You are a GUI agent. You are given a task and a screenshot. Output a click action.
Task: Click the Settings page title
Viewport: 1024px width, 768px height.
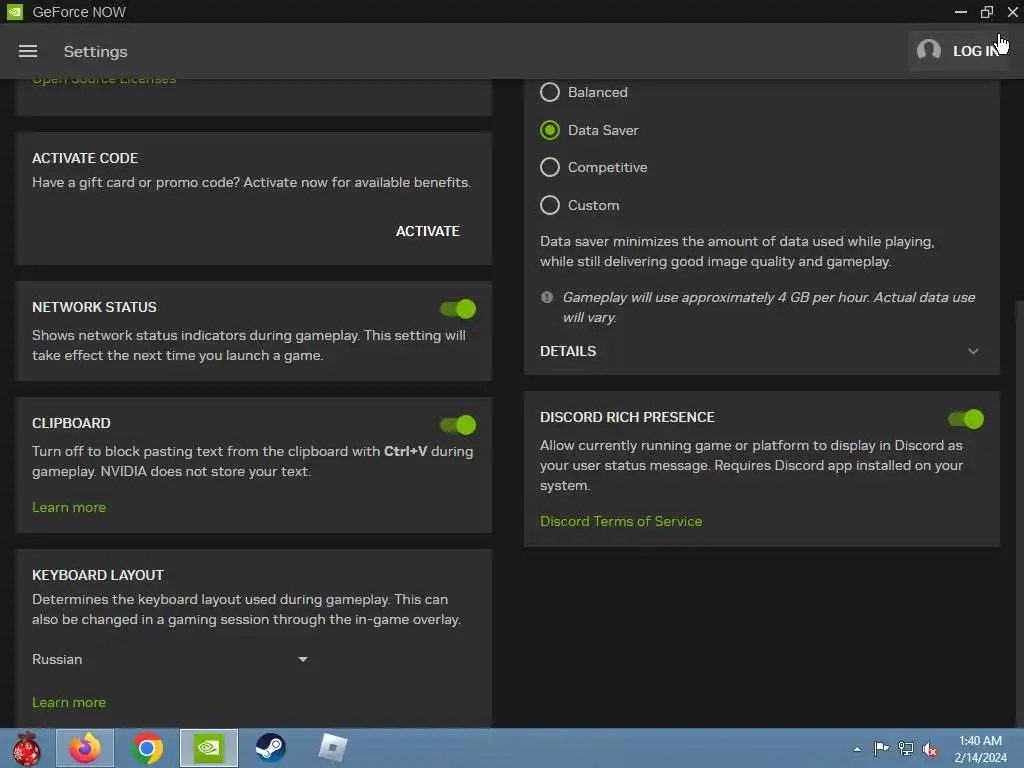[95, 52]
